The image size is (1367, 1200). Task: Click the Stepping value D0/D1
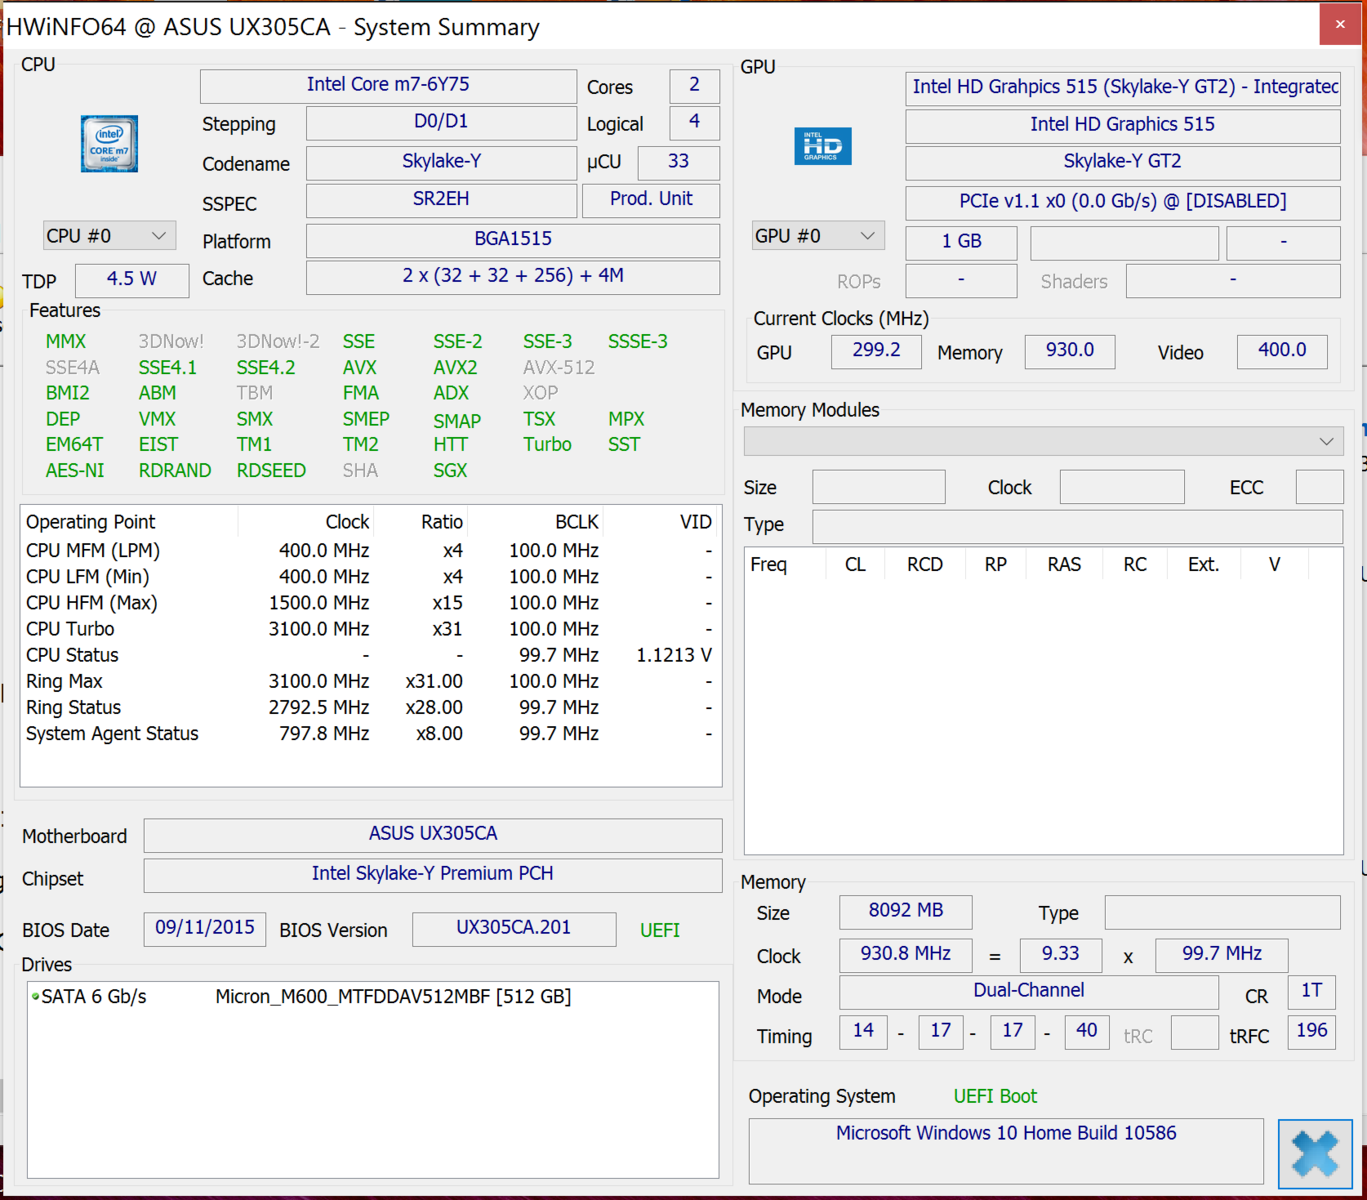(441, 122)
